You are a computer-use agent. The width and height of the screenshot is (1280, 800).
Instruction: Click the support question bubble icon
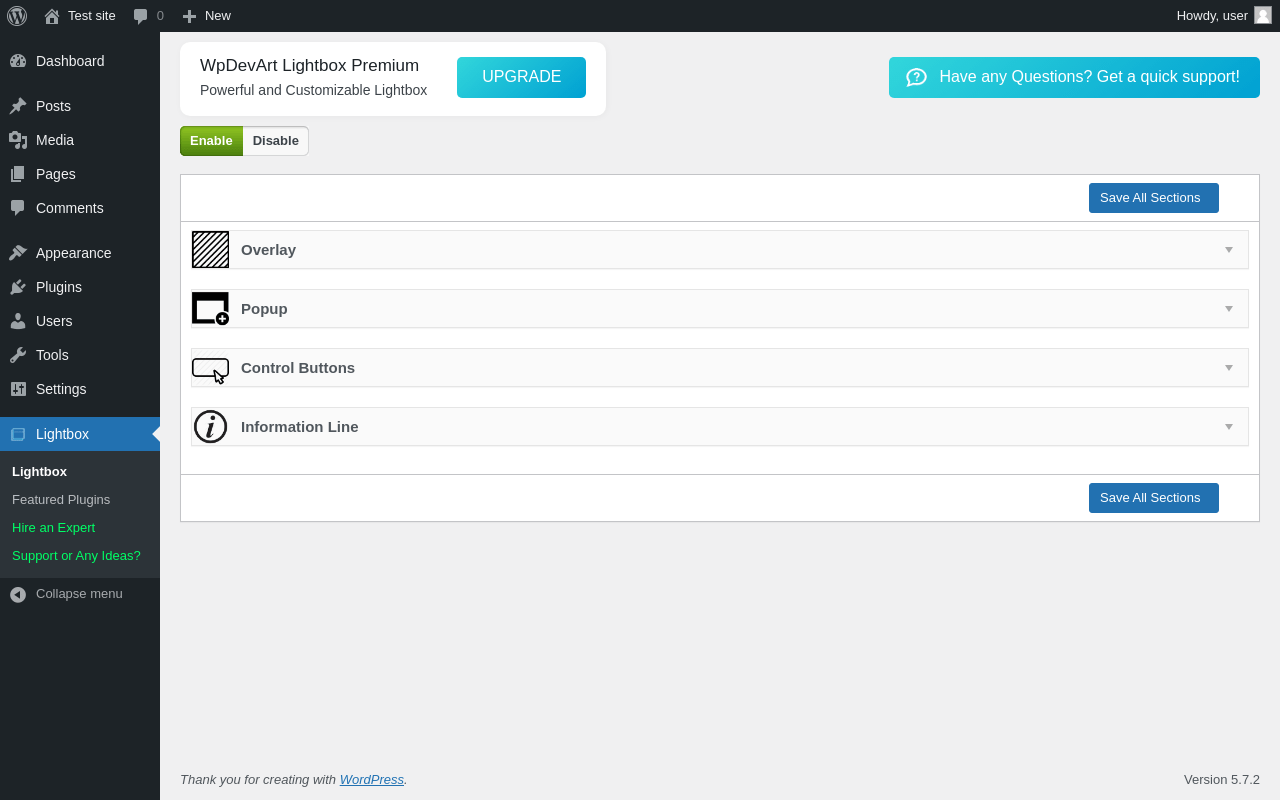[916, 77]
